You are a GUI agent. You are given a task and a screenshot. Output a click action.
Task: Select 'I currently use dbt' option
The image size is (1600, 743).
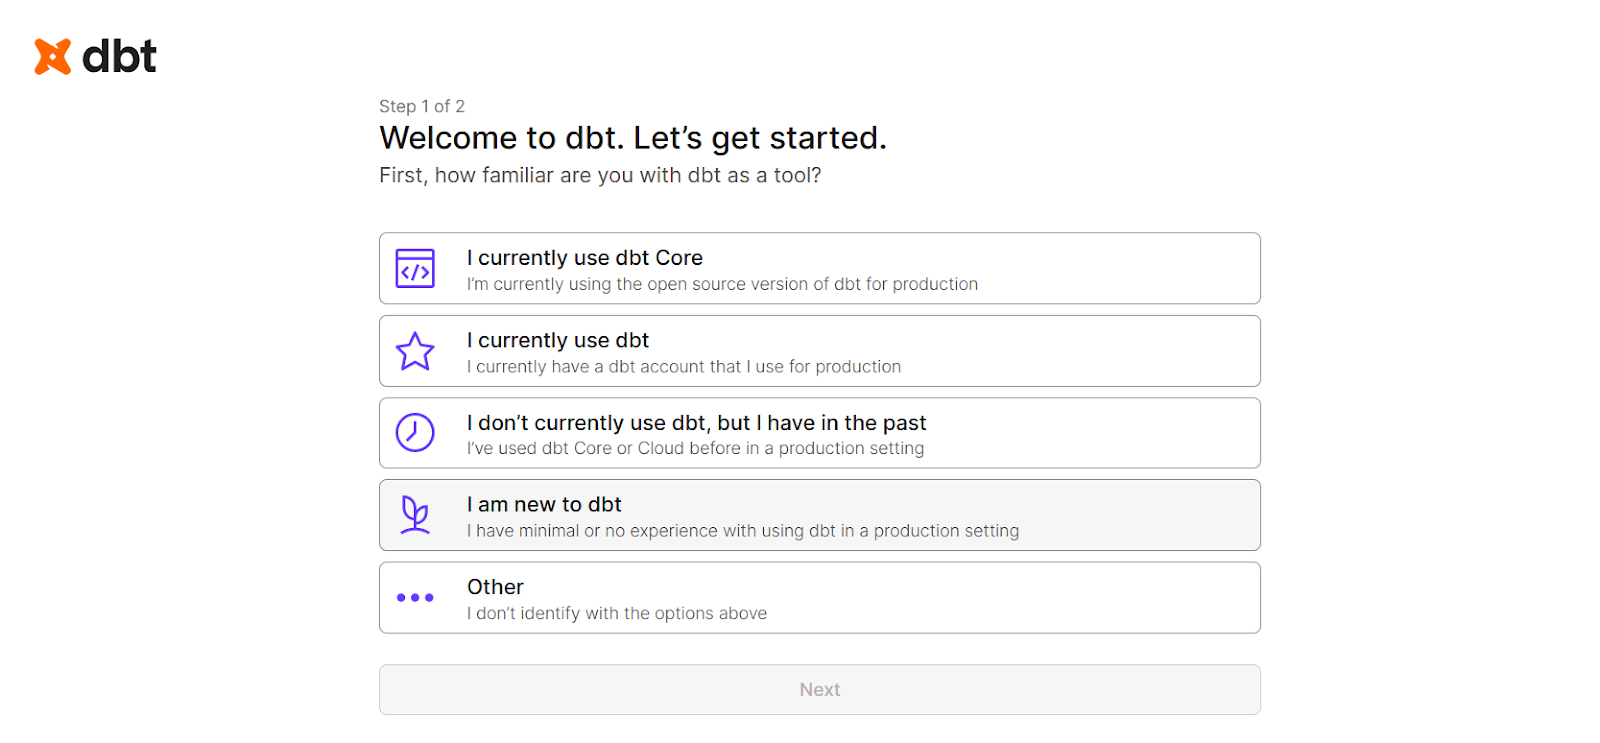coord(819,350)
